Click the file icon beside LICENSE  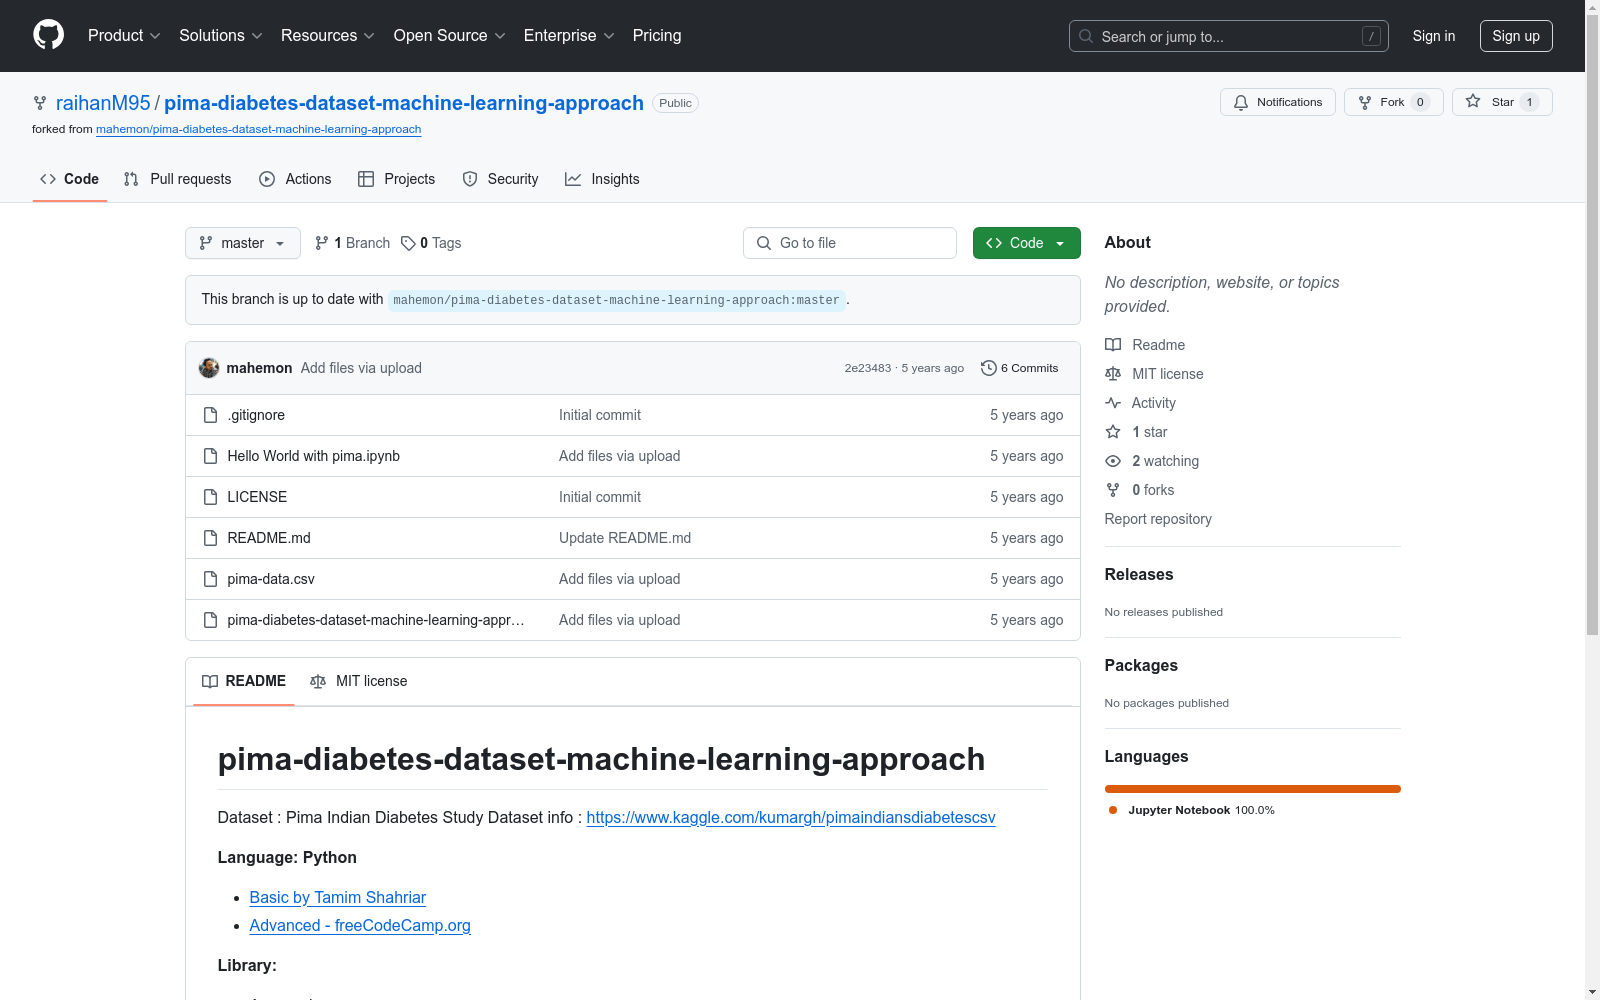click(x=210, y=497)
